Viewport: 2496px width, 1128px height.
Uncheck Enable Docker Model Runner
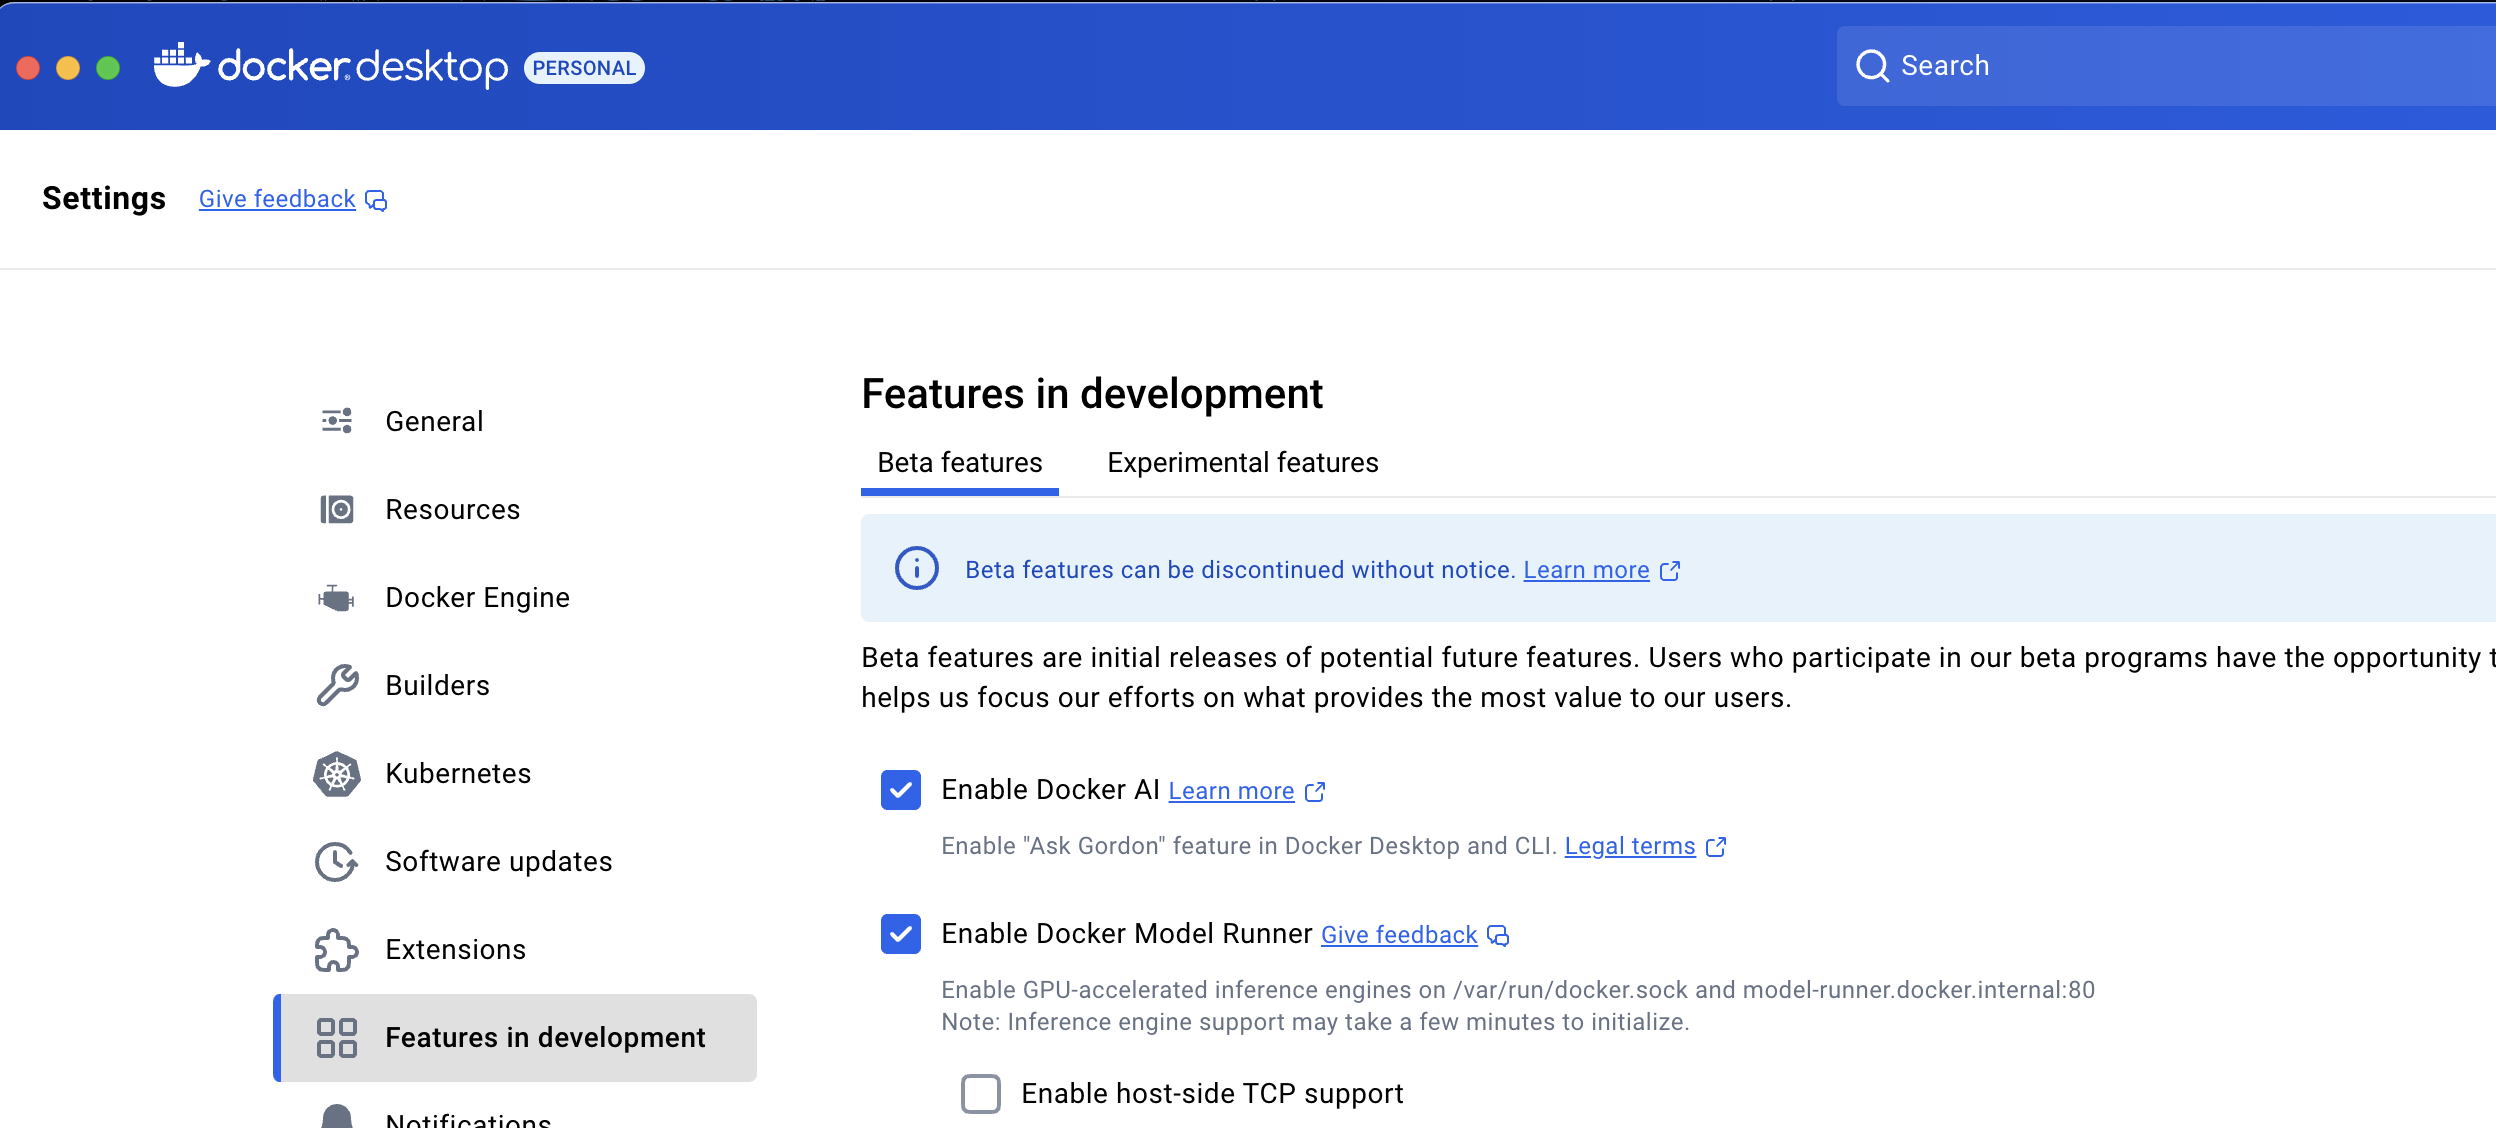tap(901, 934)
